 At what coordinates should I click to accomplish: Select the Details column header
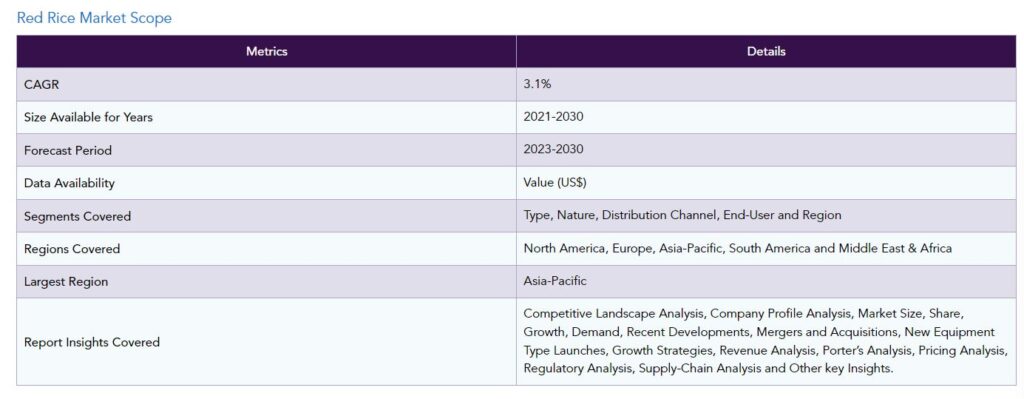pyautogui.click(x=766, y=52)
